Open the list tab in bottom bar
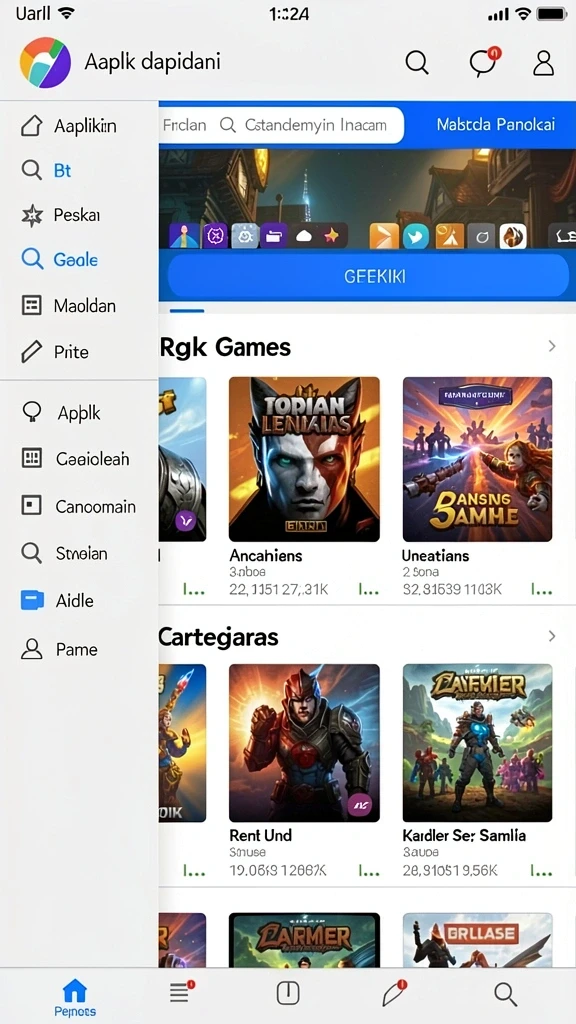The image size is (576, 1024). pos(181,993)
